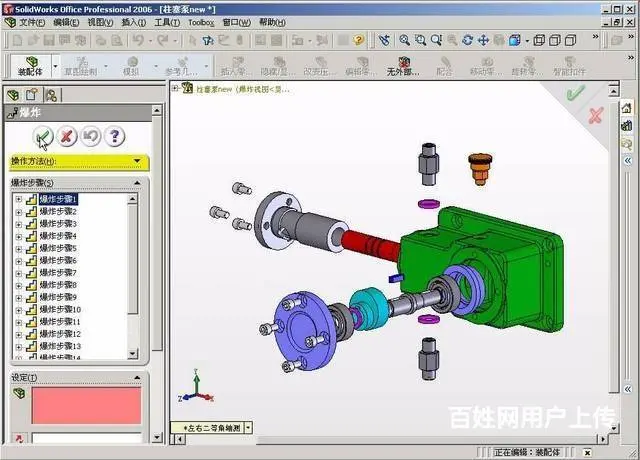640x460 pixels.
Task: Open the home icon on the right task pane
Action: (627, 108)
